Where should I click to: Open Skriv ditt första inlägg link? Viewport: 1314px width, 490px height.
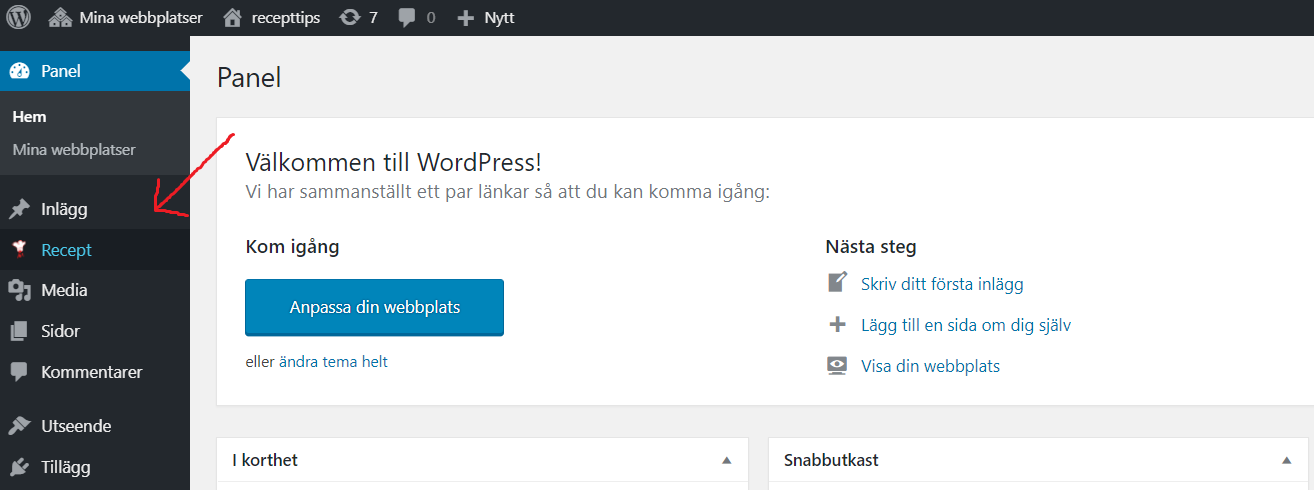click(x=942, y=284)
